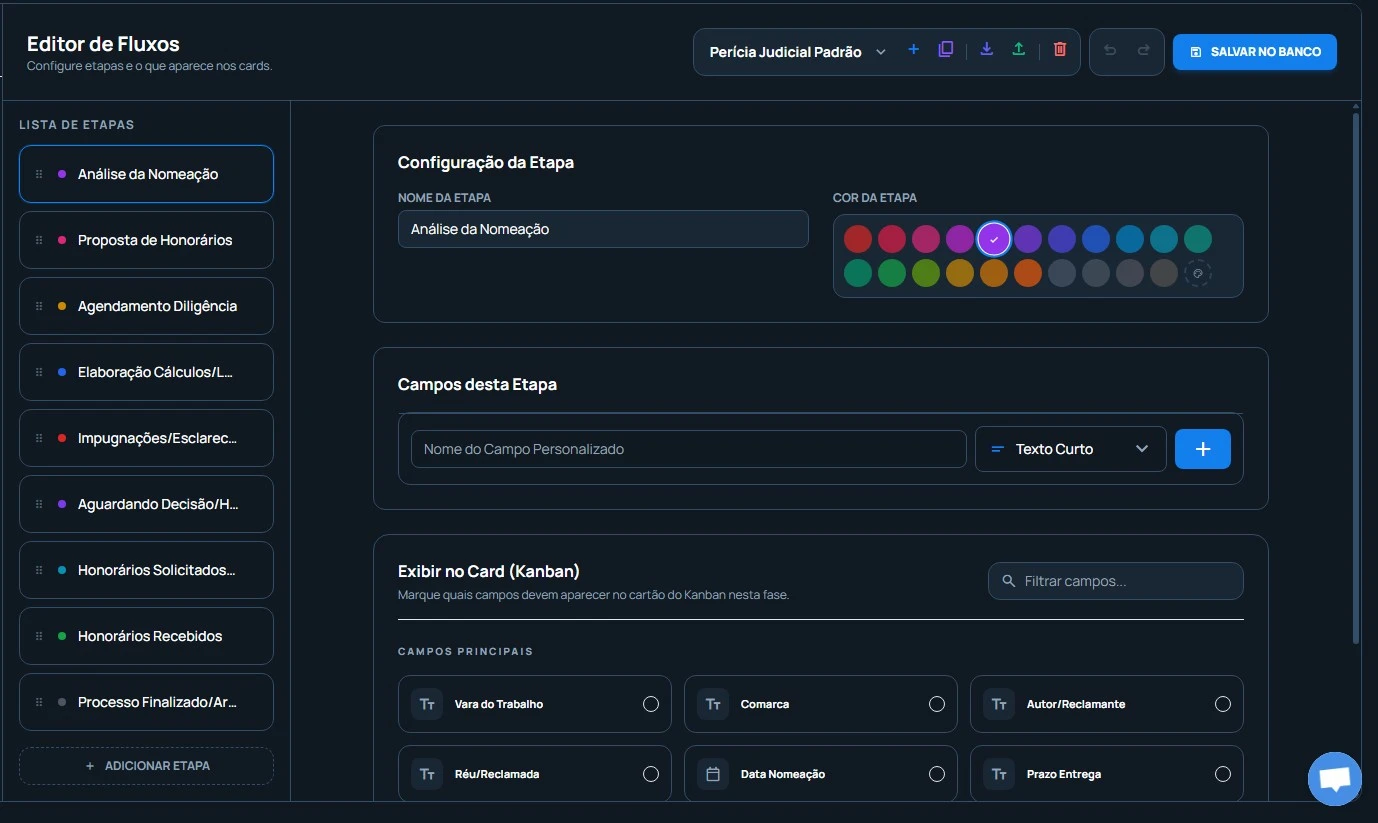Toggle Autor/Reclamante display on card
The image size is (1378, 823).
coord(1223,704)
